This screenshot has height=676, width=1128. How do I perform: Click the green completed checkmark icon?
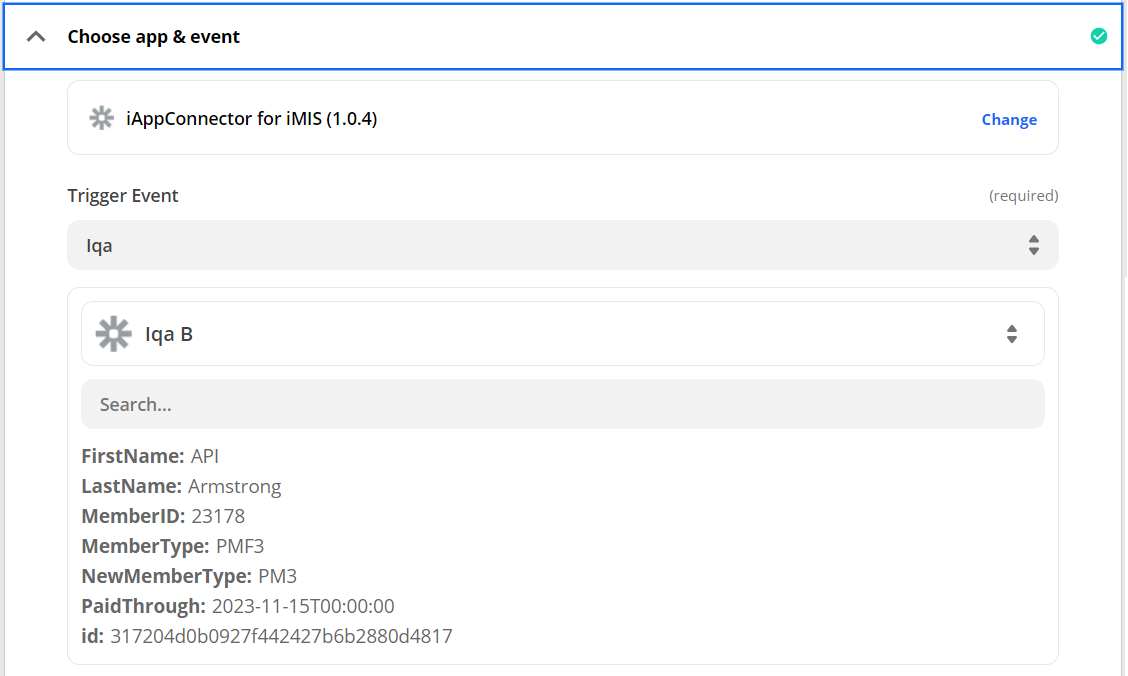pyautogui.click(x=1098, y=37)
